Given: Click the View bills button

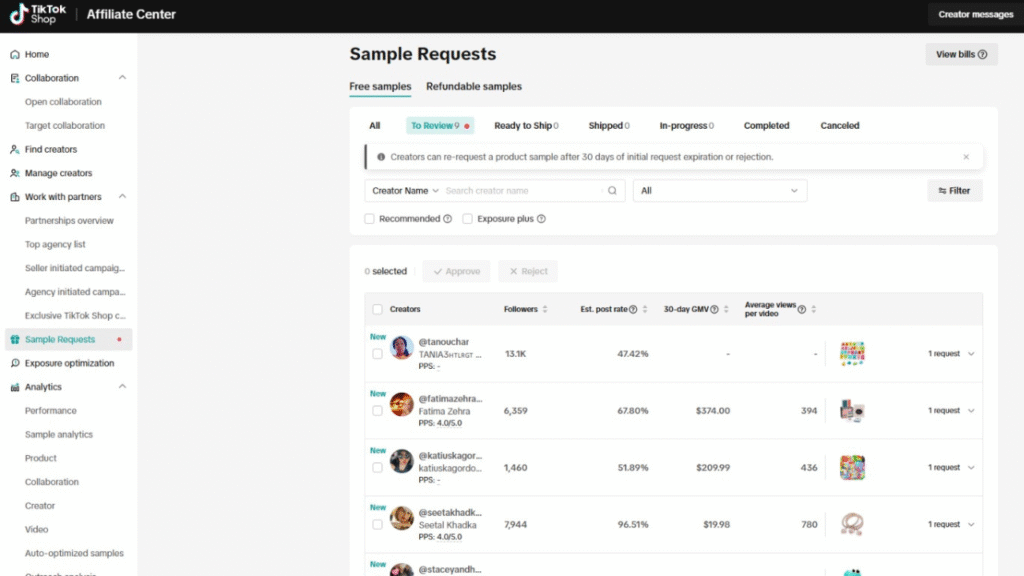Looking at the screenshot, I should [x=961, y=55].
